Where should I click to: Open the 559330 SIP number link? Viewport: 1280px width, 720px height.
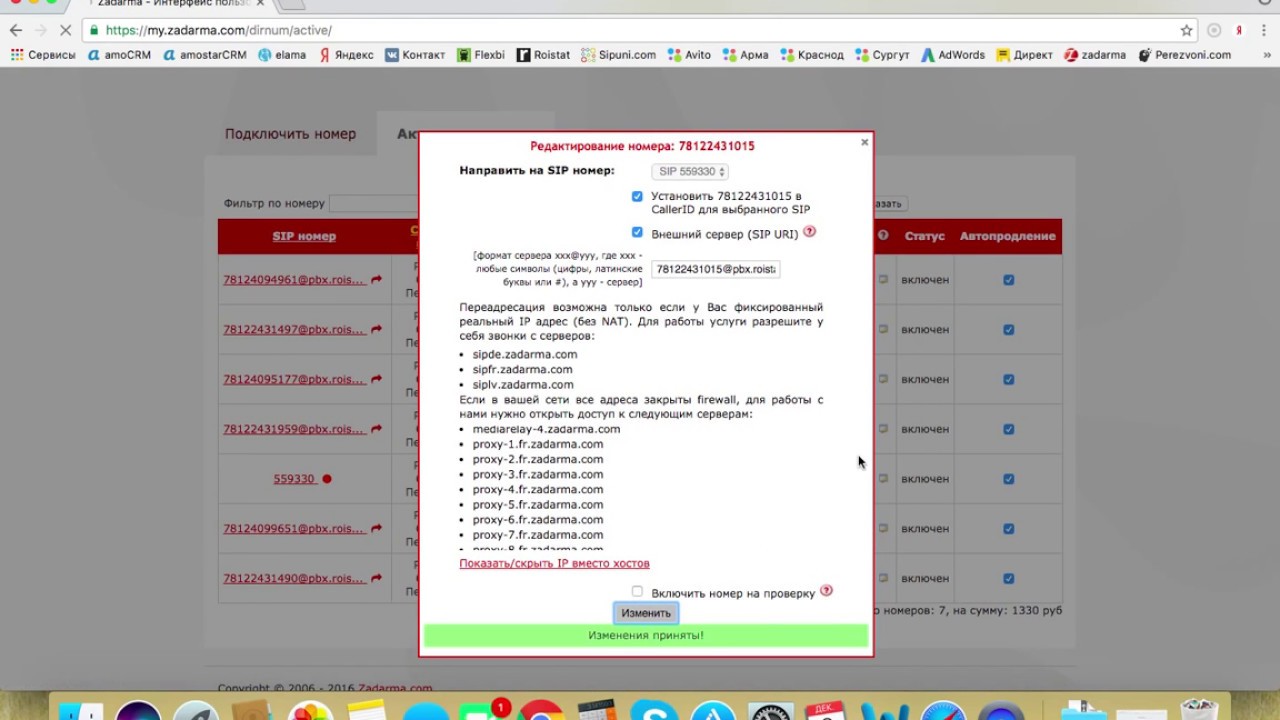coord(294,479)
